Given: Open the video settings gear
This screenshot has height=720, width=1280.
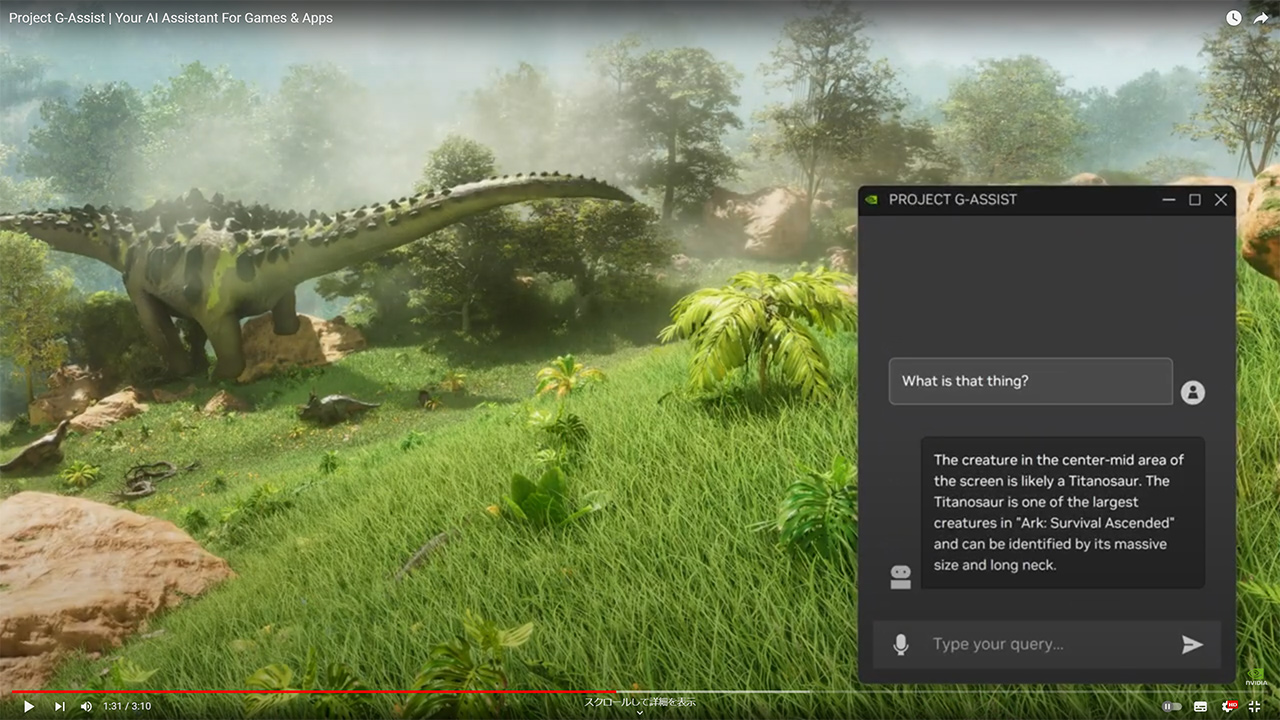Looking at the screenshot, I should click(1228, 706).
